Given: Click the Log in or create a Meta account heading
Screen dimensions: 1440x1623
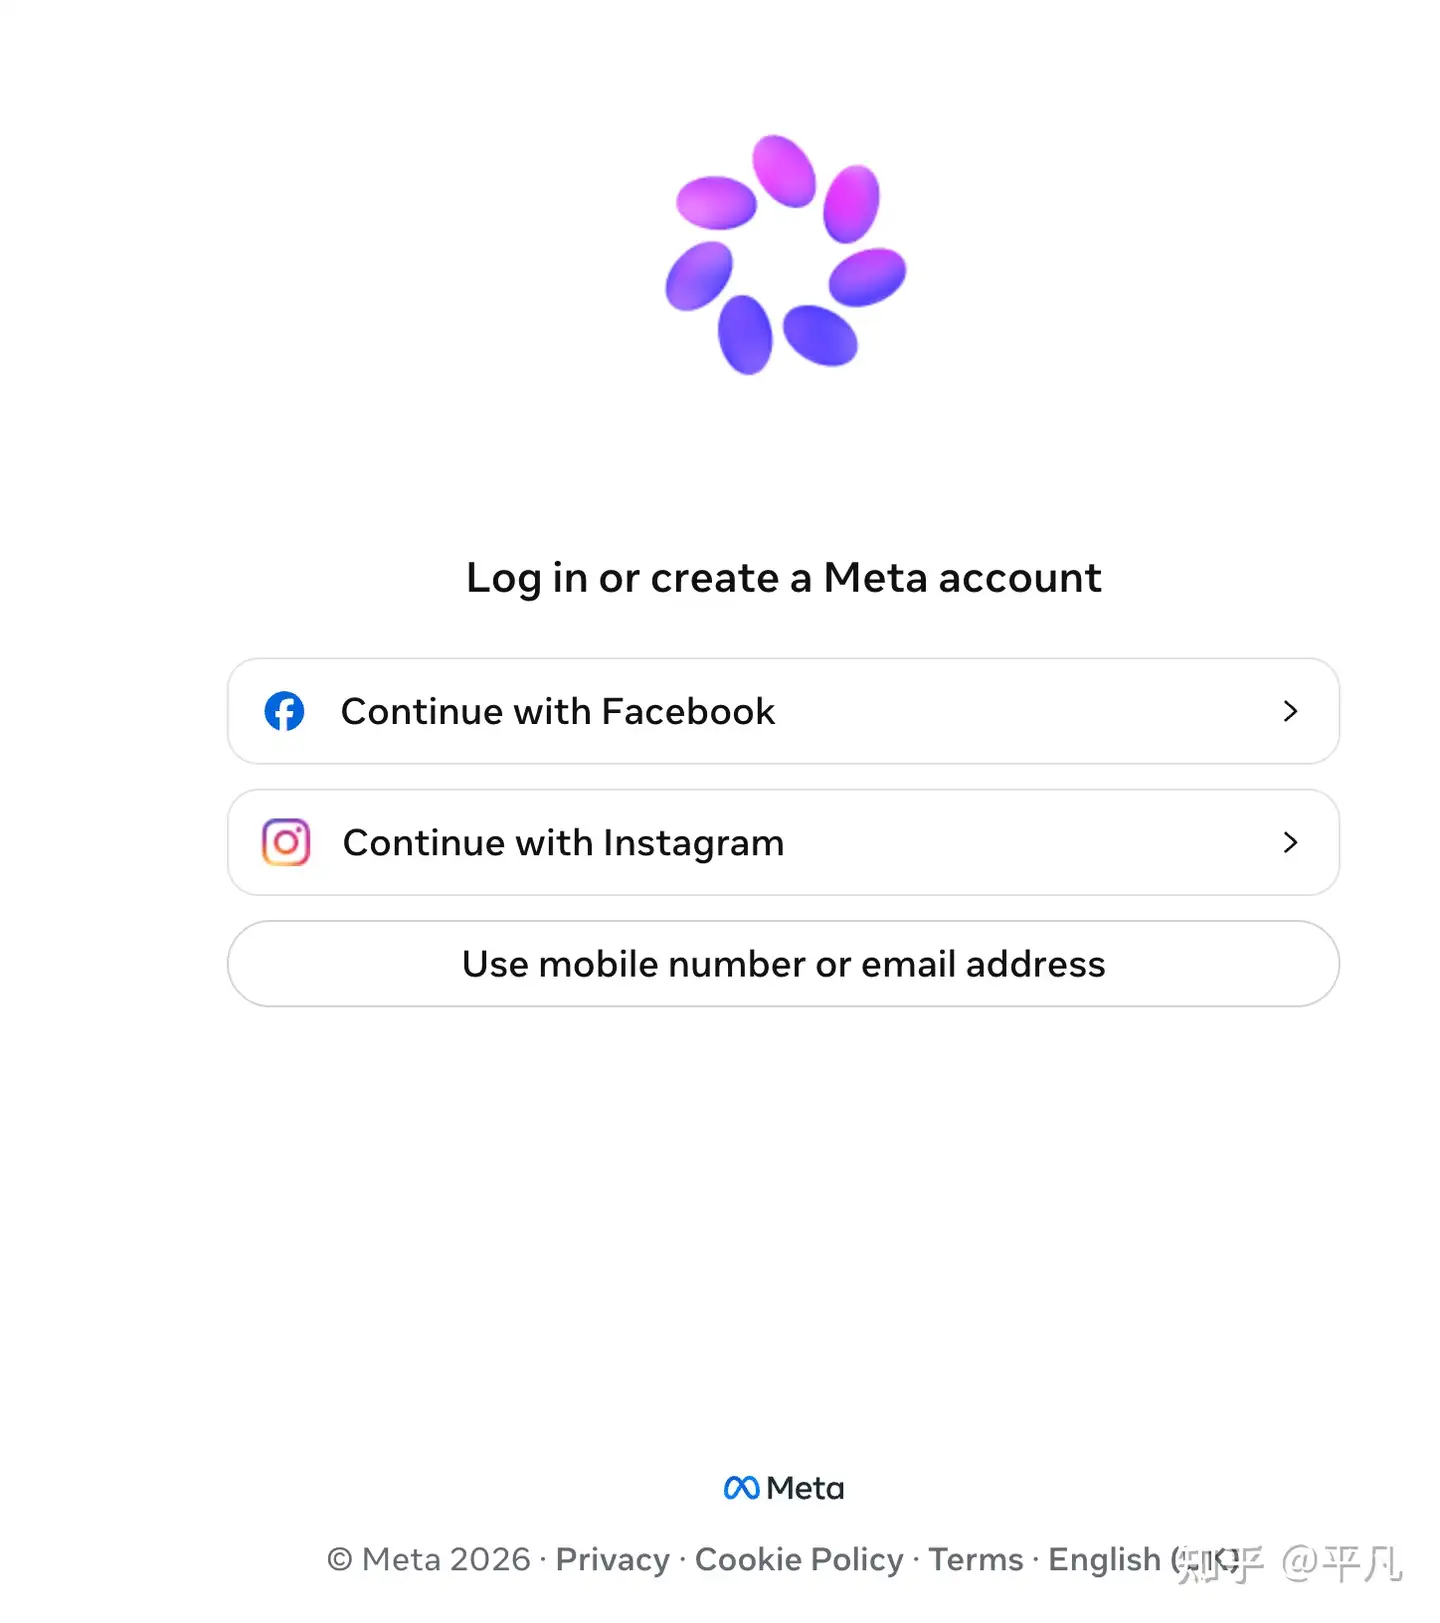Looking at the screenshot, I should 783,577.
